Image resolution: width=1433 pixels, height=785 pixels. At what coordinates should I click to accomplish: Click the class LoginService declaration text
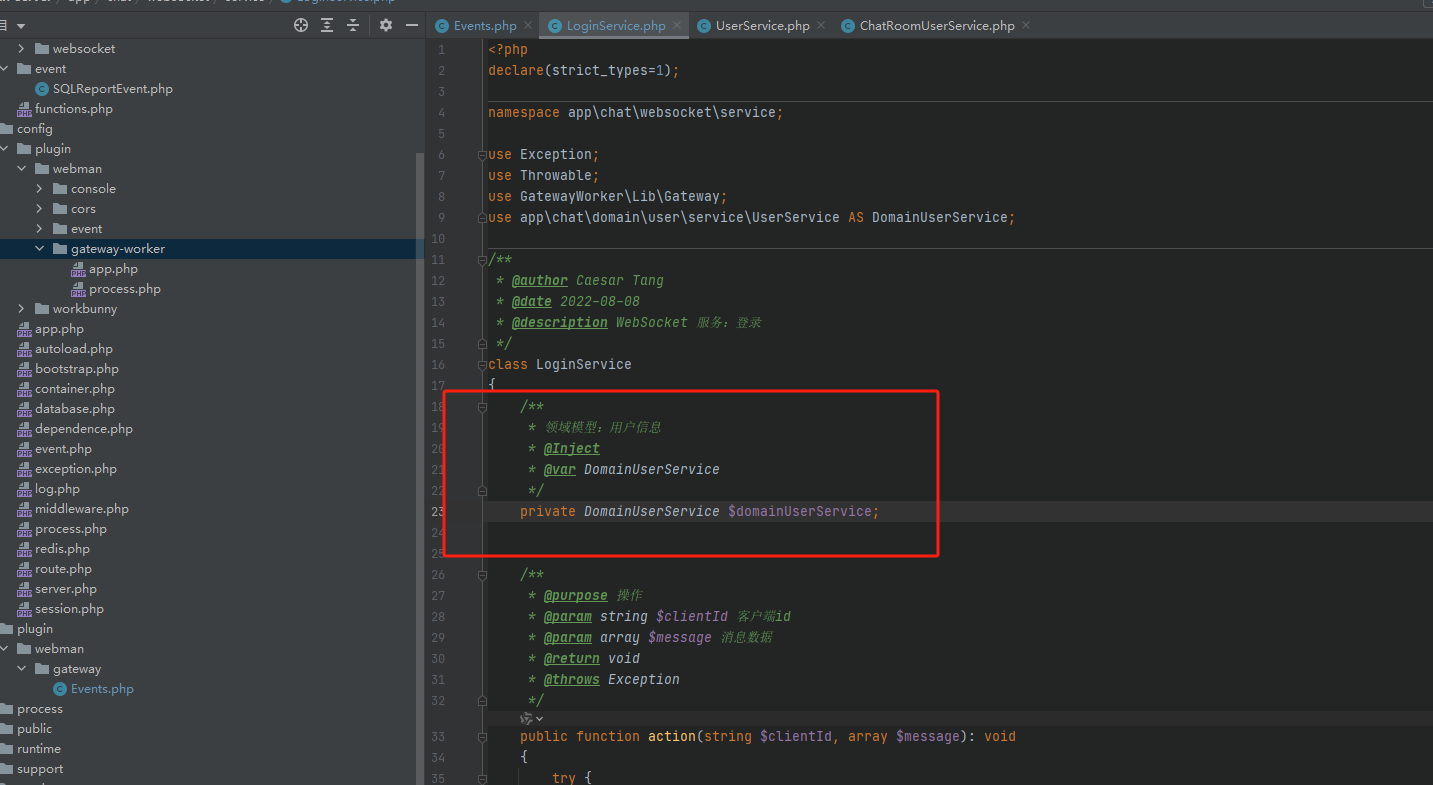coord(560,365)
